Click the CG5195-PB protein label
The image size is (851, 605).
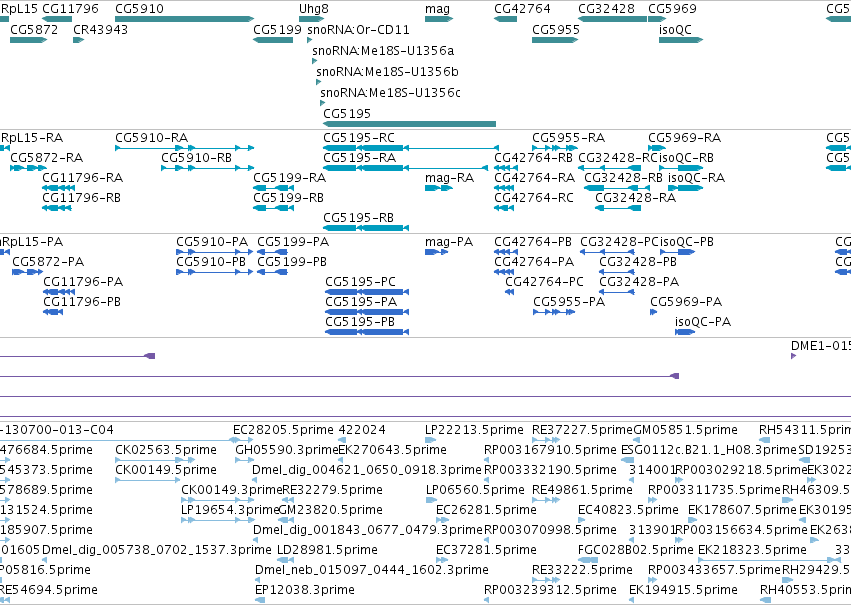tap(360, 322)
